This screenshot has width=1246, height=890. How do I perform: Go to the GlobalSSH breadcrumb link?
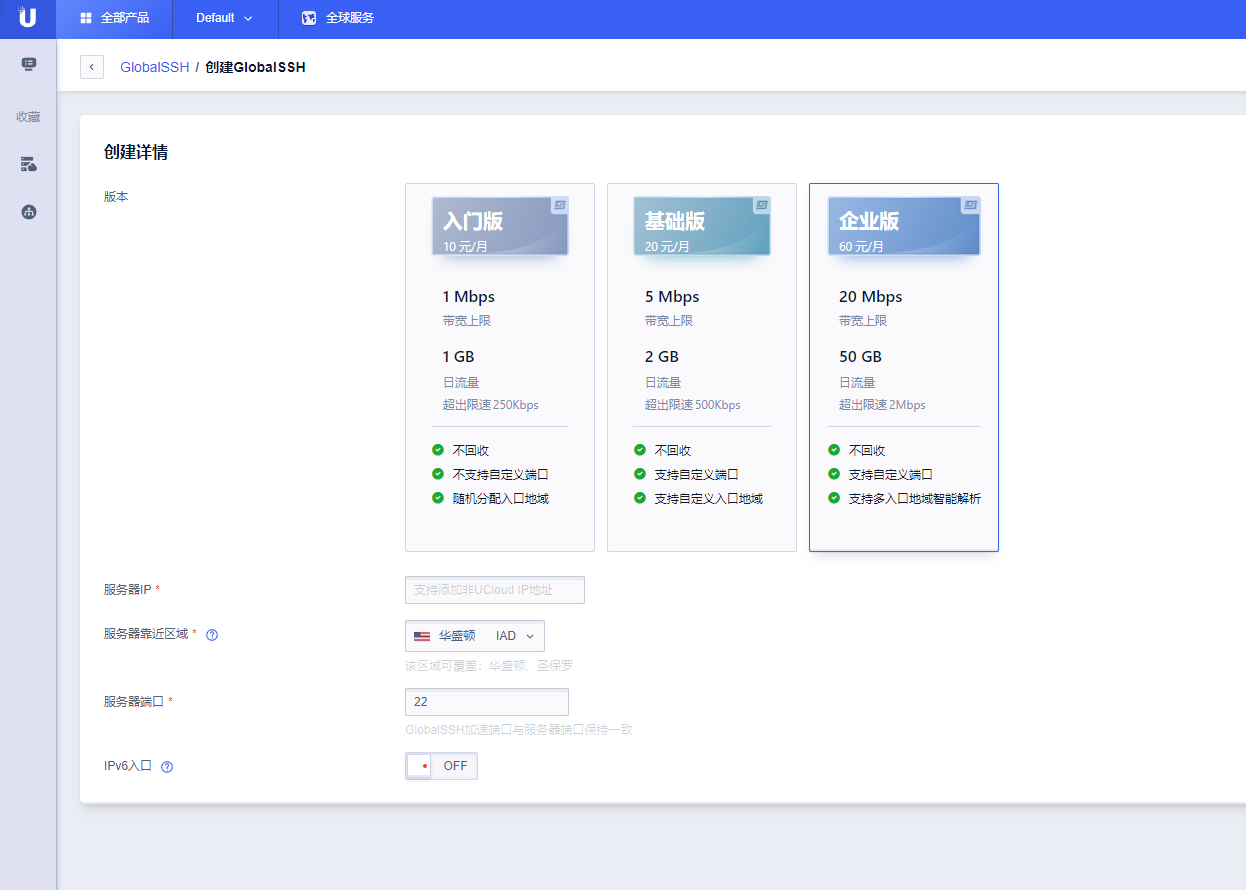point(154,67)
